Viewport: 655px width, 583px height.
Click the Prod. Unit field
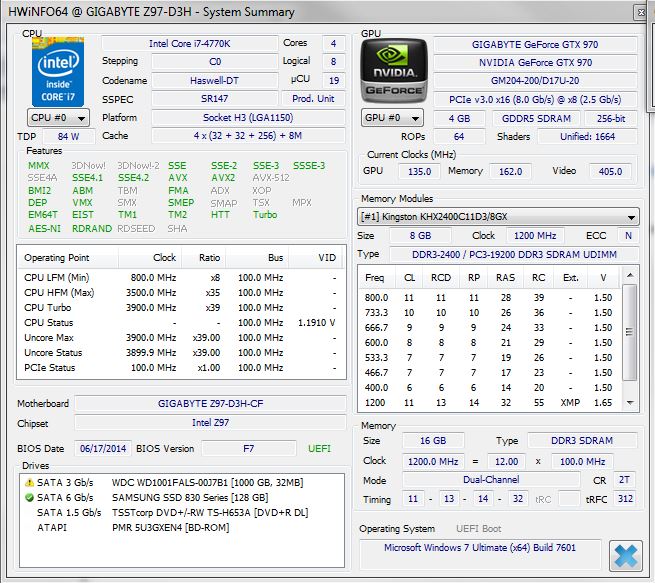coord(313,99)
